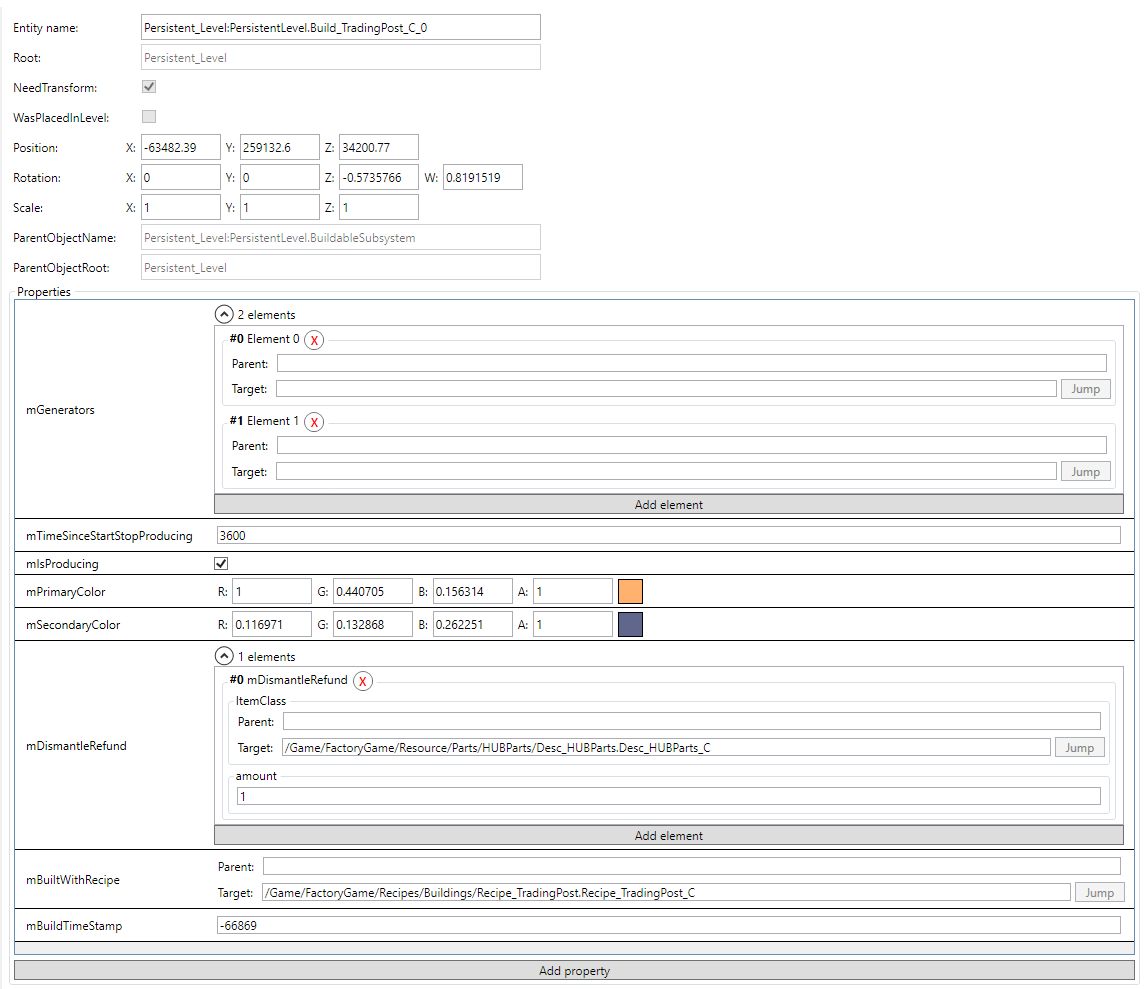Click Jump for Element 1 target
This screenshot has width=1146, height=989.
(1085, 471)
